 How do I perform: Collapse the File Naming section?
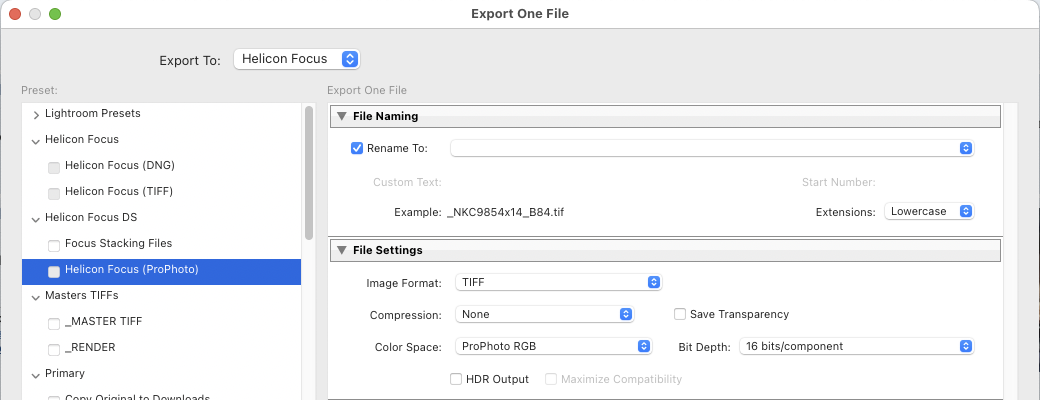(342, 116)
